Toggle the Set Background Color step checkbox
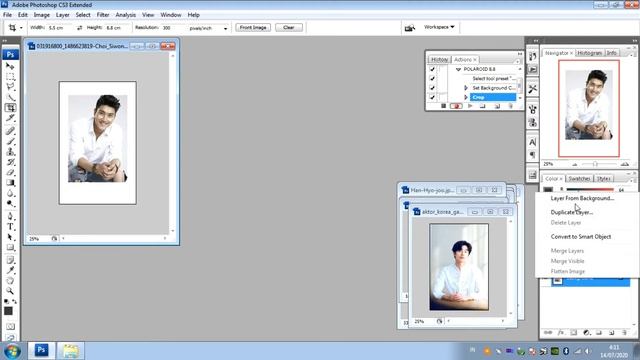This screenshot has width=640, height=360. point(432,88)
